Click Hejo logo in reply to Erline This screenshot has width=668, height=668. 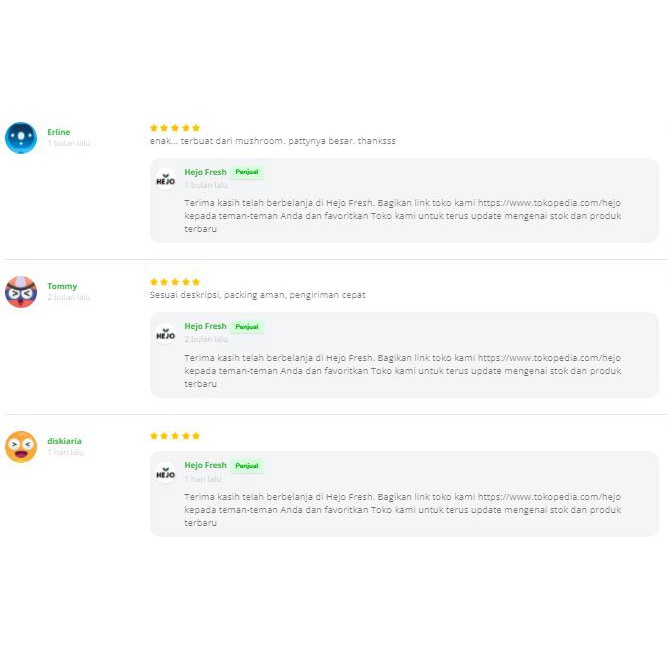(x=165, y=180)
